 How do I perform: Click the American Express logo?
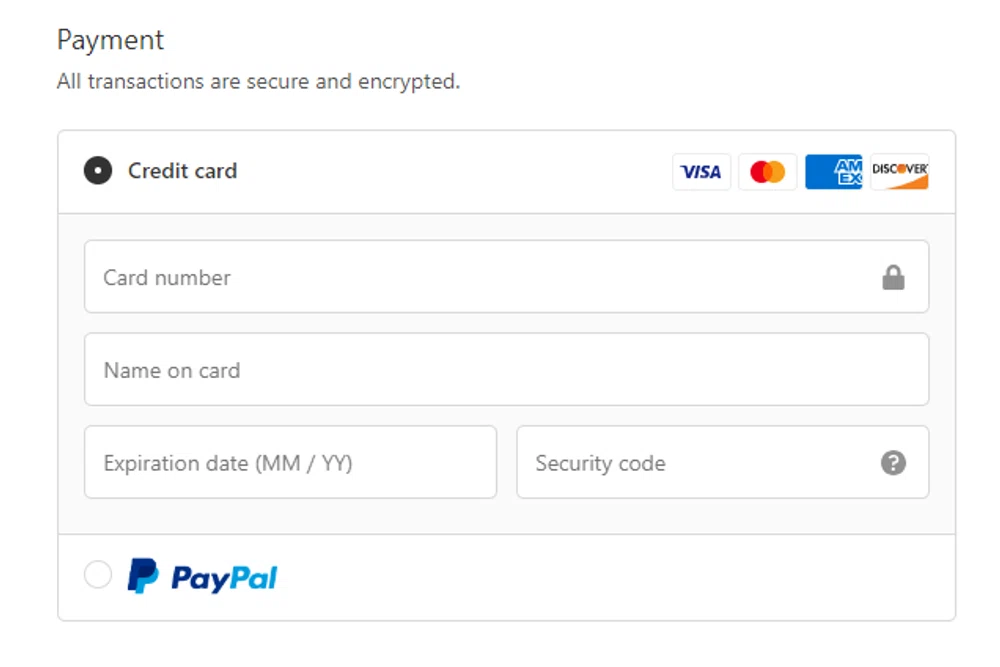click(833, 172)
